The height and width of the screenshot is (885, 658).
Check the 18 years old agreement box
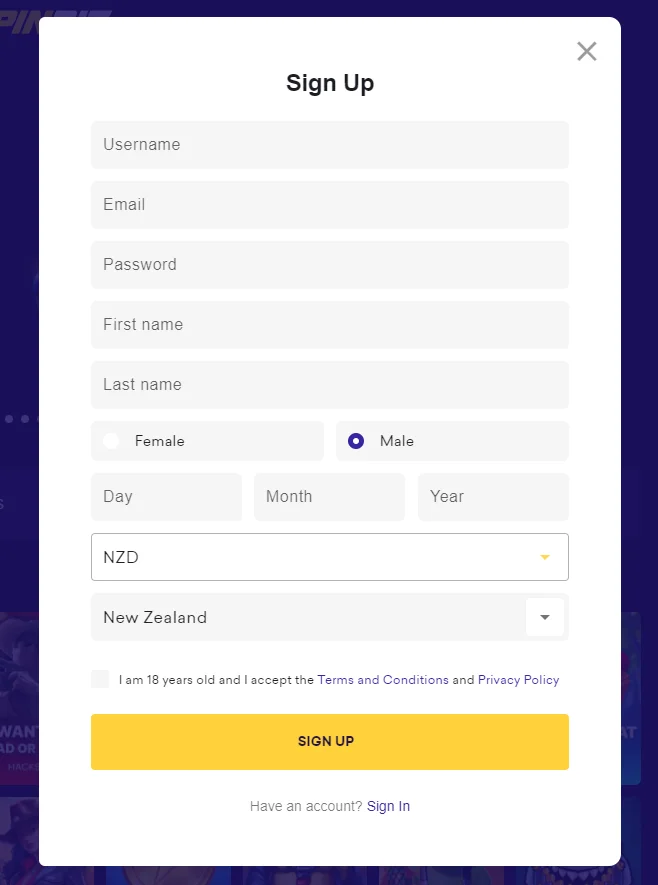100,678
